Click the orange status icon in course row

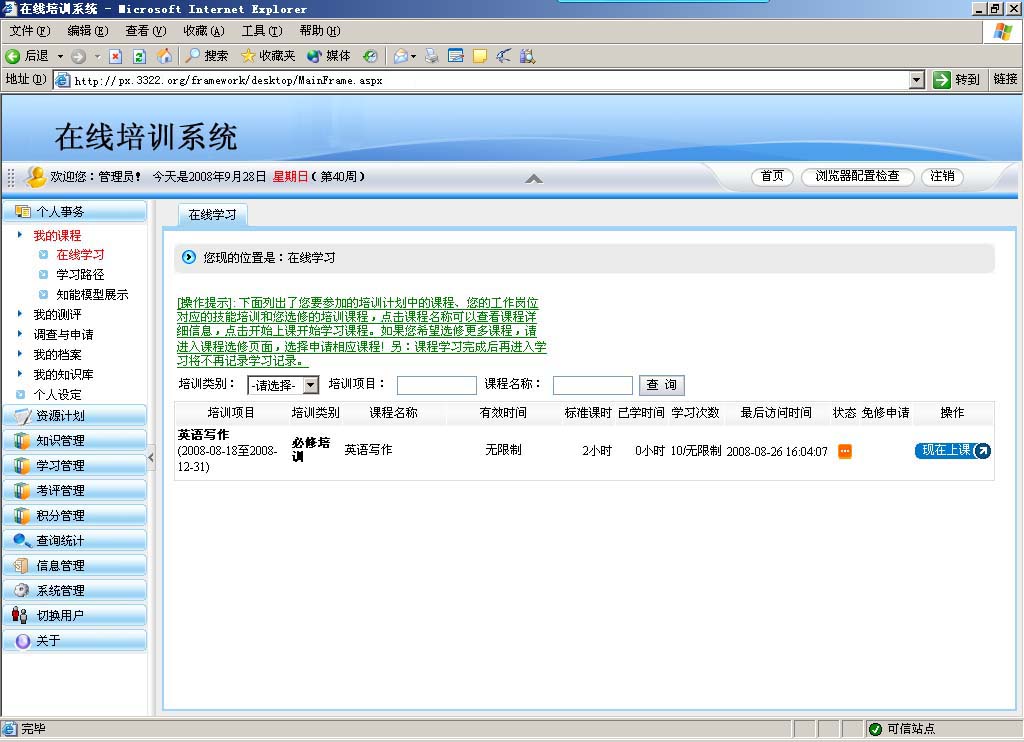point(845,451)
